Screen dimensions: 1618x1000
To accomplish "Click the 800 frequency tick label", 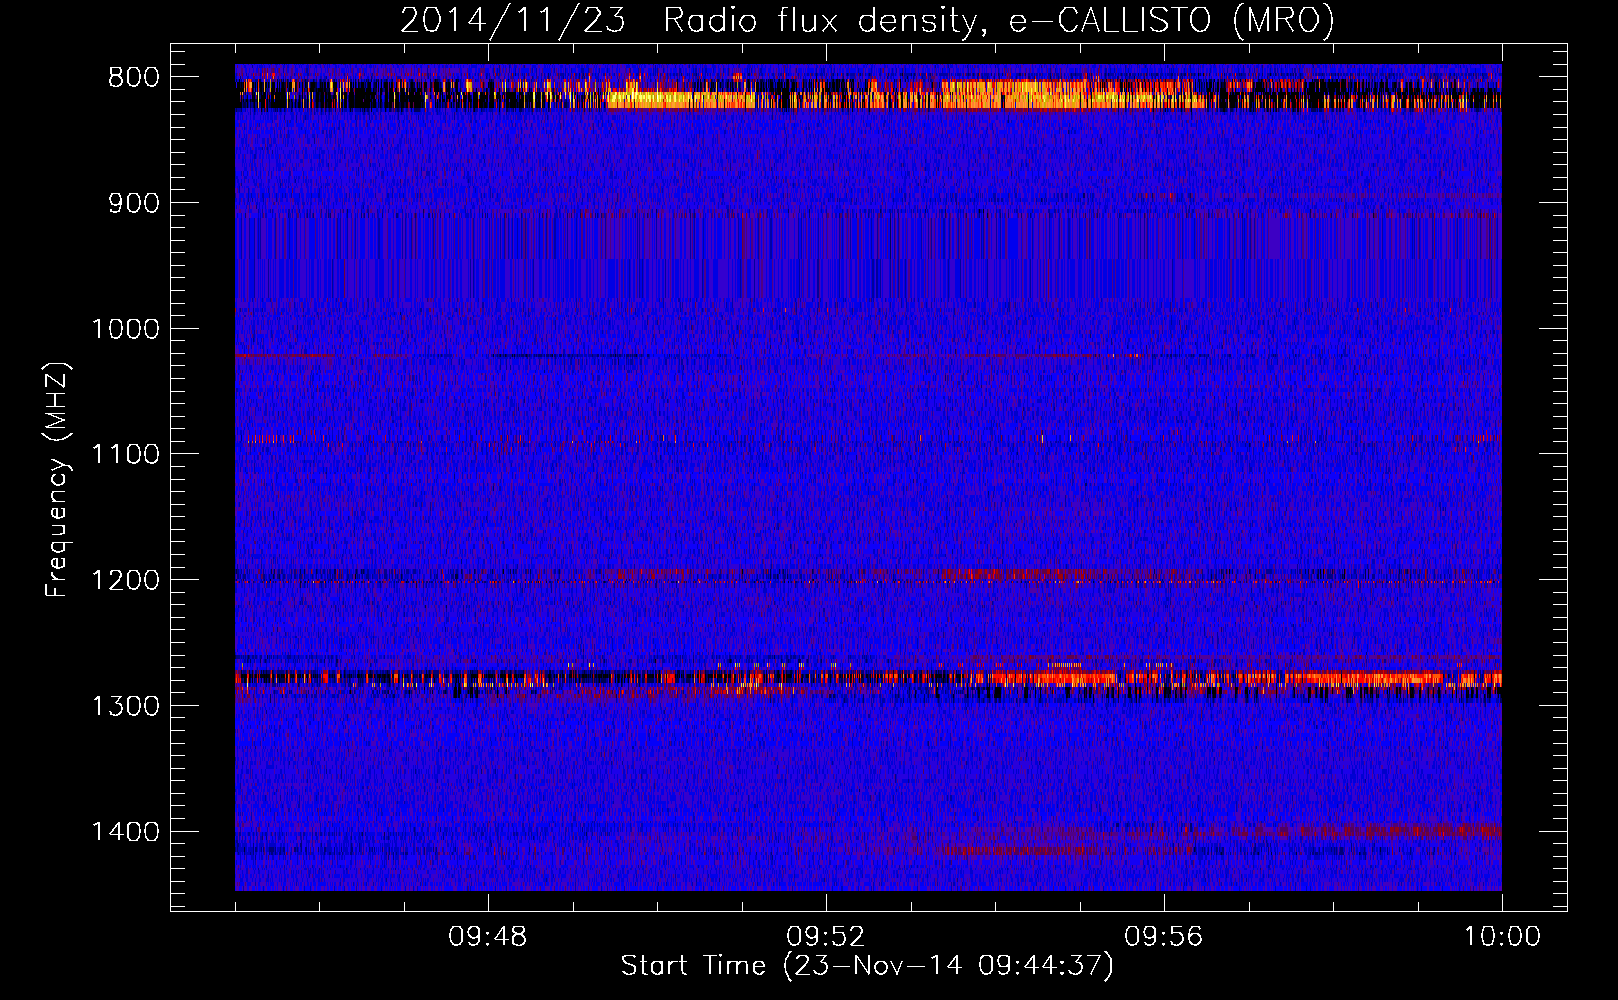I will pyautogui.click(x=132, y=78).
